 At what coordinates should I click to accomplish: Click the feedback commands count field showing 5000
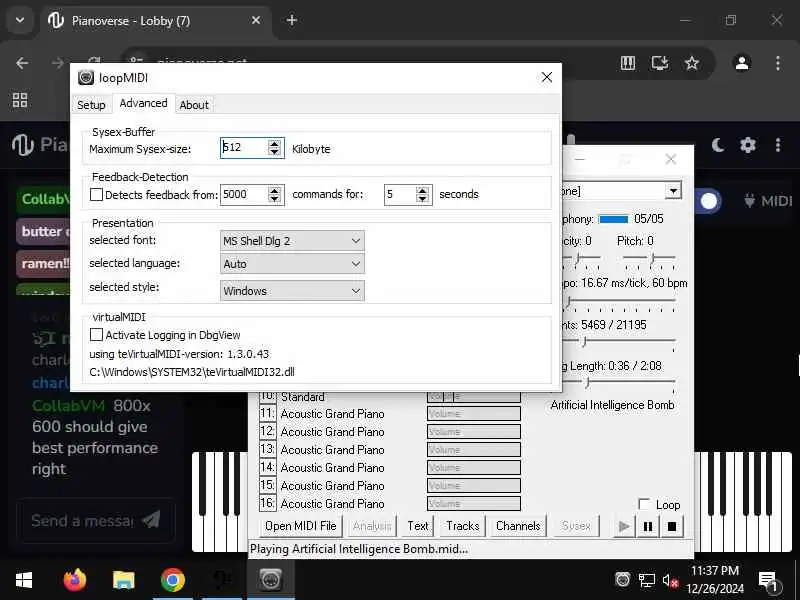(244, 194)
